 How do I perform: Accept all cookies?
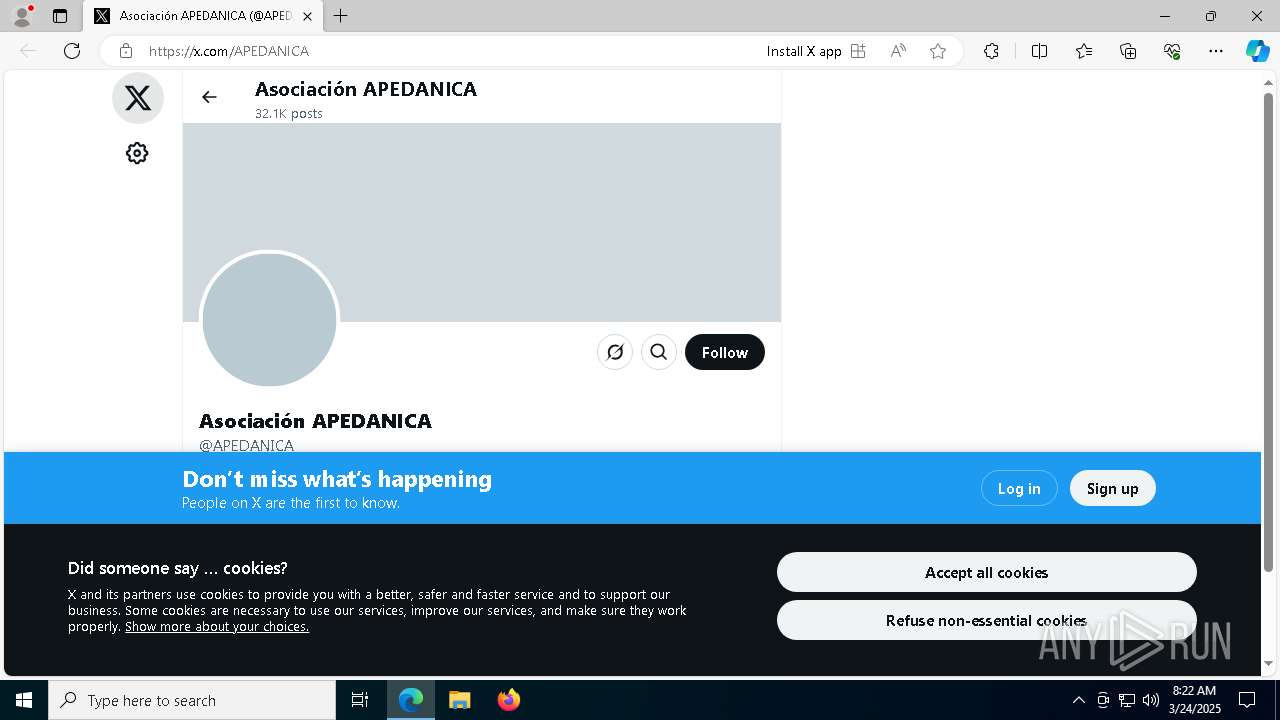987,572
